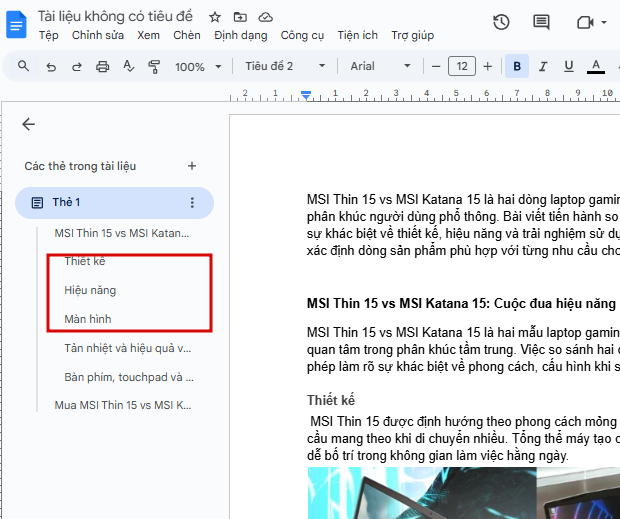Open the text color picker
The width and height of the screenshot is (620, 519).
595,66
